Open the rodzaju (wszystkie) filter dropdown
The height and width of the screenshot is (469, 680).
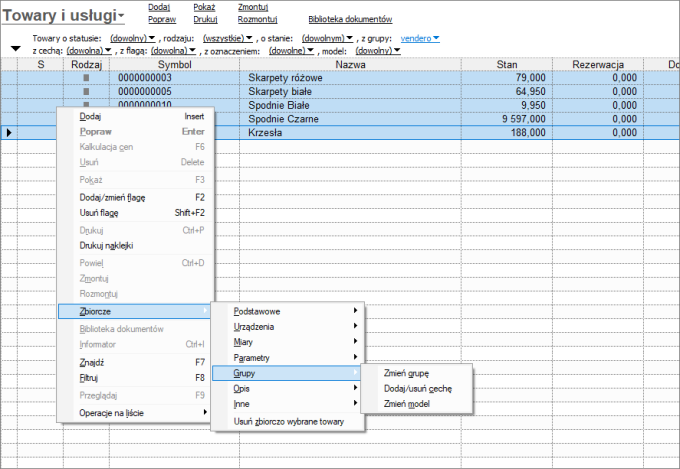tap(228, 38)
